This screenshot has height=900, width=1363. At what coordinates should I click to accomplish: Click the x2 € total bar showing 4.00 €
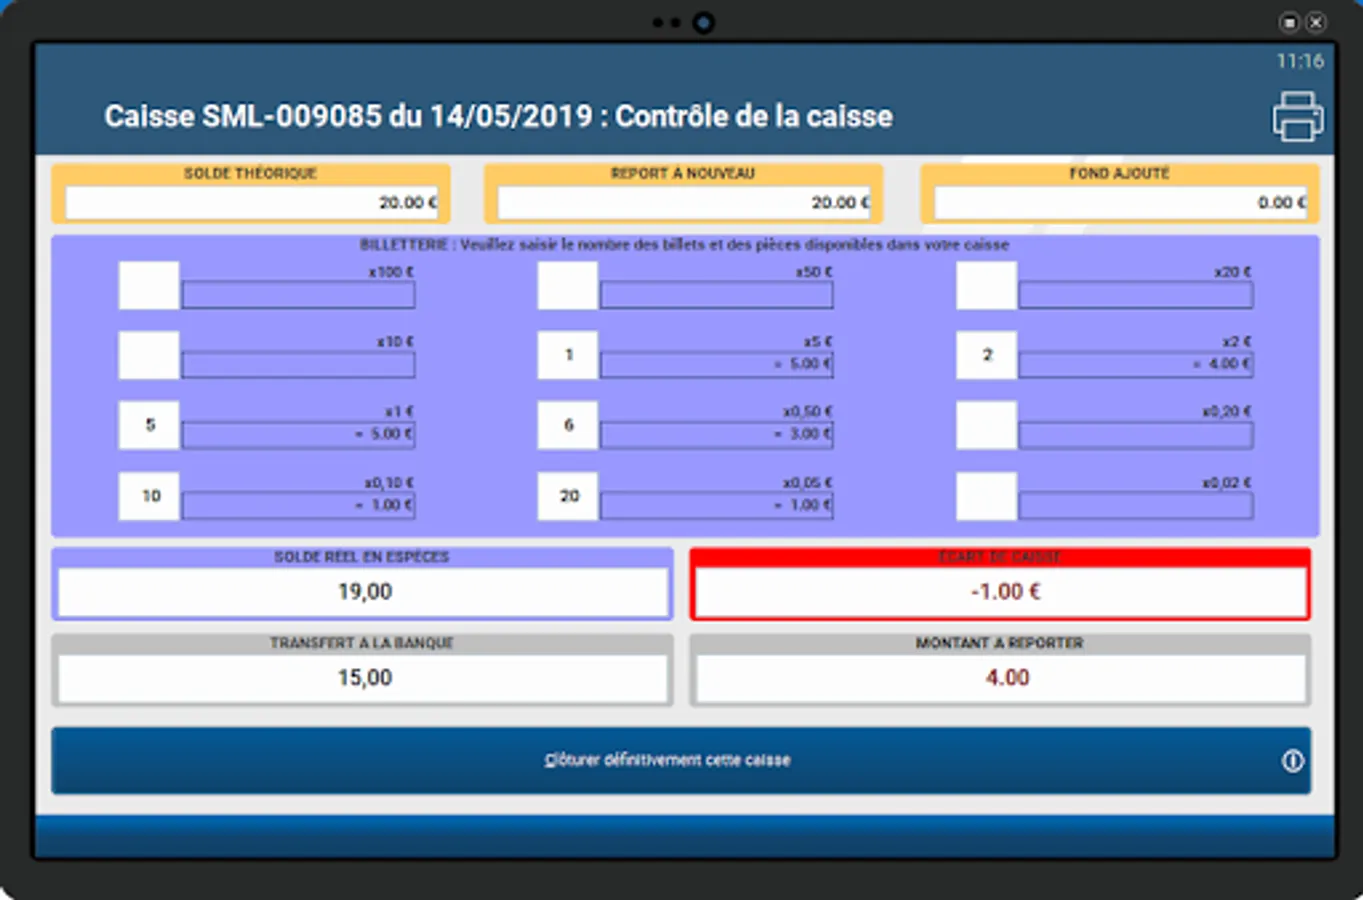click(1135, 365)
